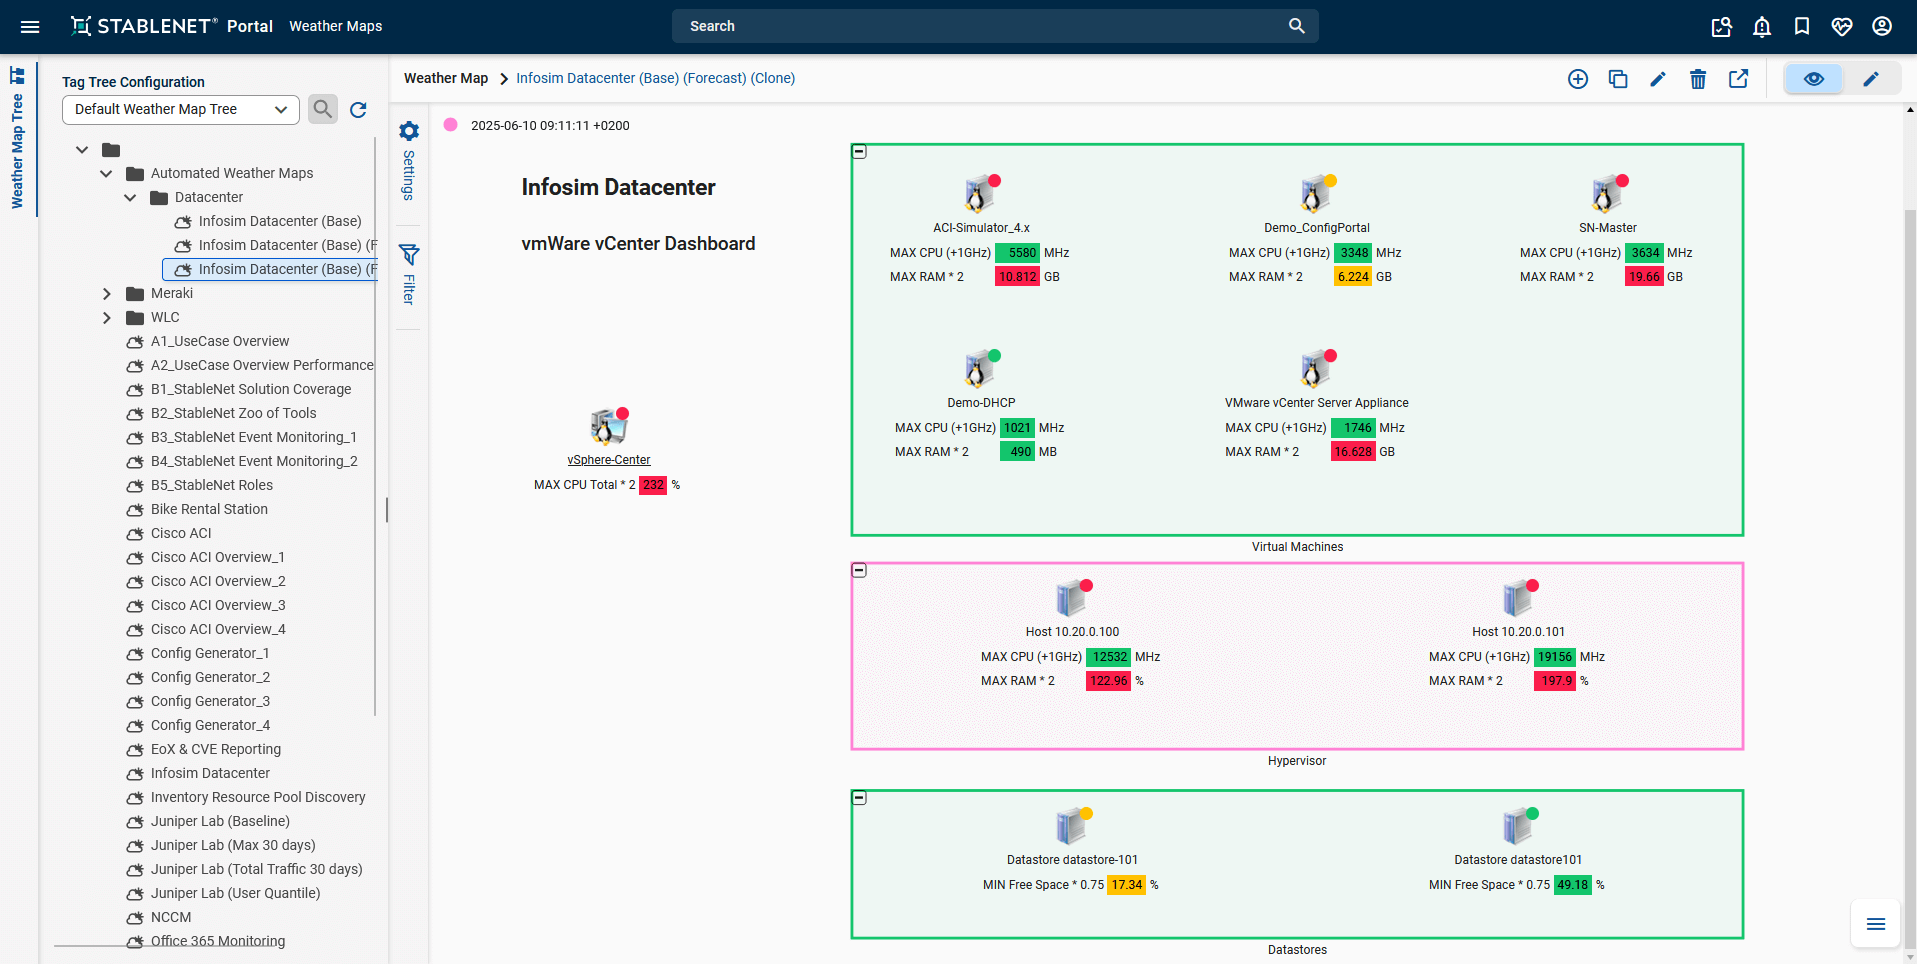Collapse the Hypervisor group box
Viewport: 1917px width, 964px height.
click(x=859, y=570)
